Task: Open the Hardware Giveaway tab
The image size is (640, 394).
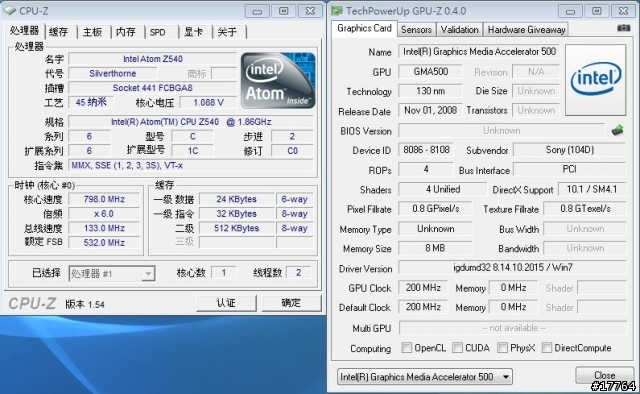Action: pyautogui.click(x=526, y=29)
